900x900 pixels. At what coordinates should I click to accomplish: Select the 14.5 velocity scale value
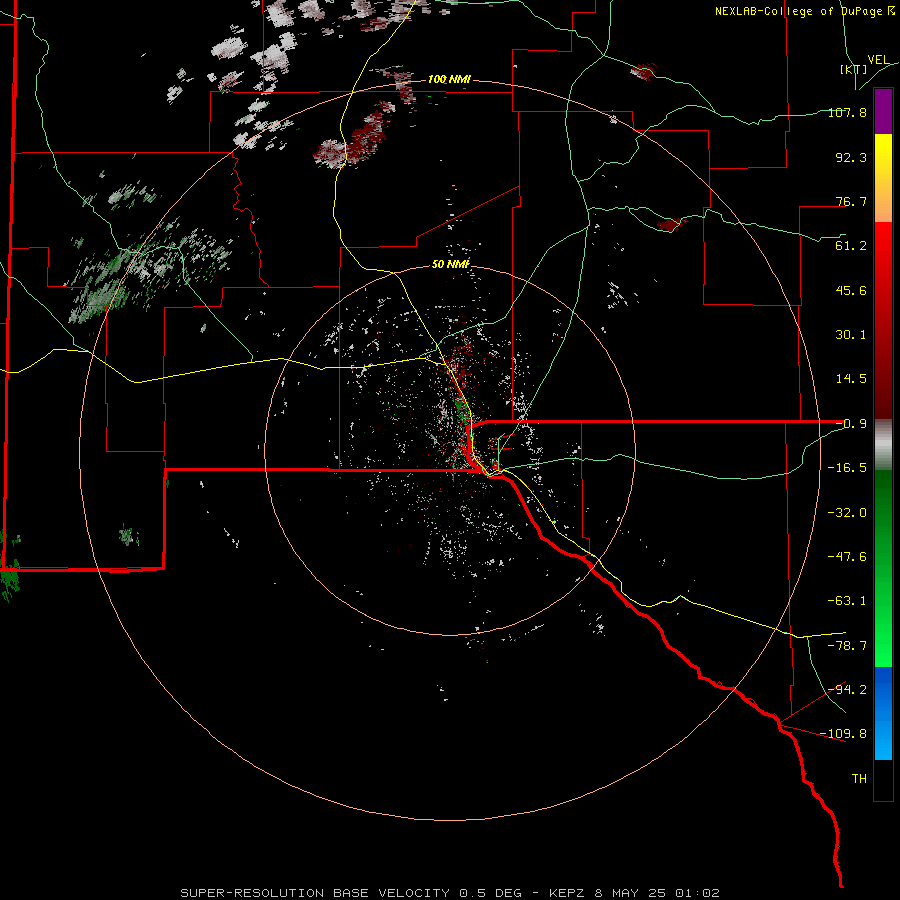(x=851, y=379)
